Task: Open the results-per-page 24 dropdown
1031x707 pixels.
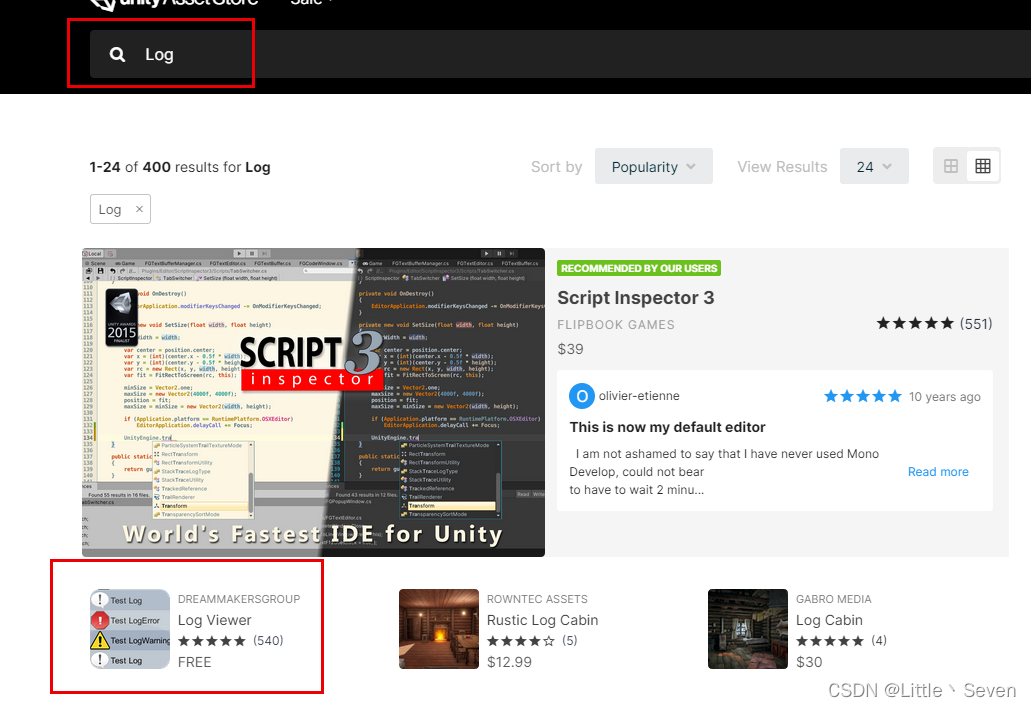Action: (x=874, y=166)
